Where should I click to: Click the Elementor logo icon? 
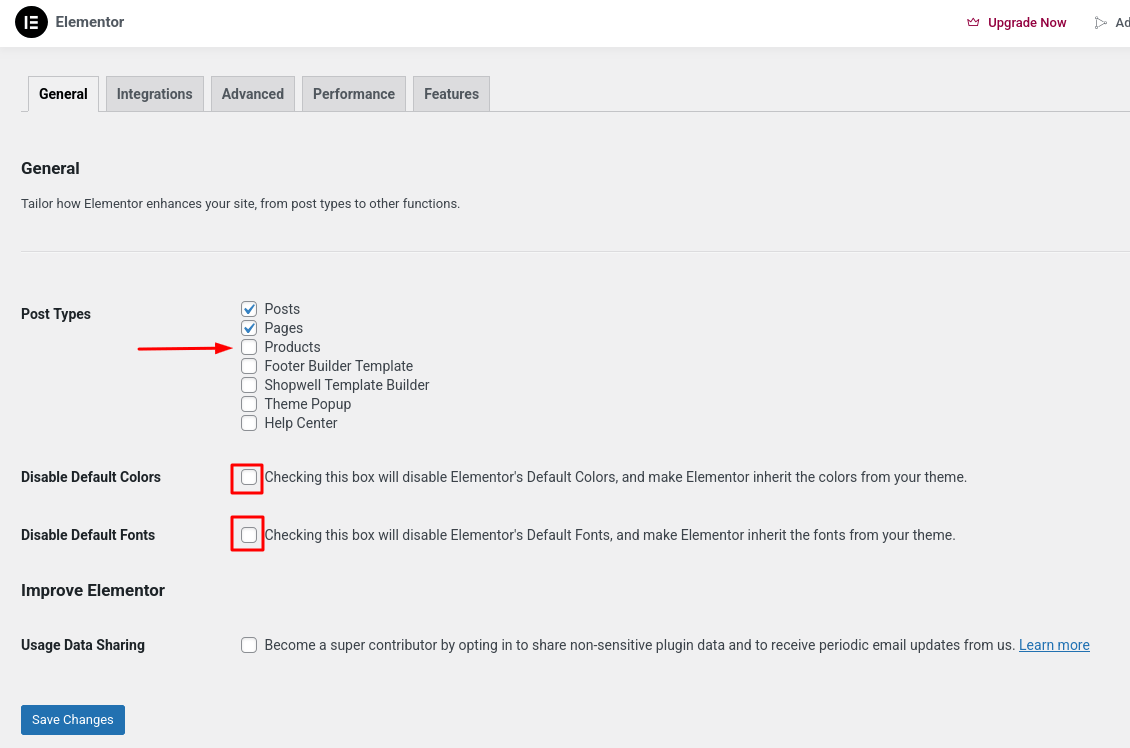click(31, 22)
